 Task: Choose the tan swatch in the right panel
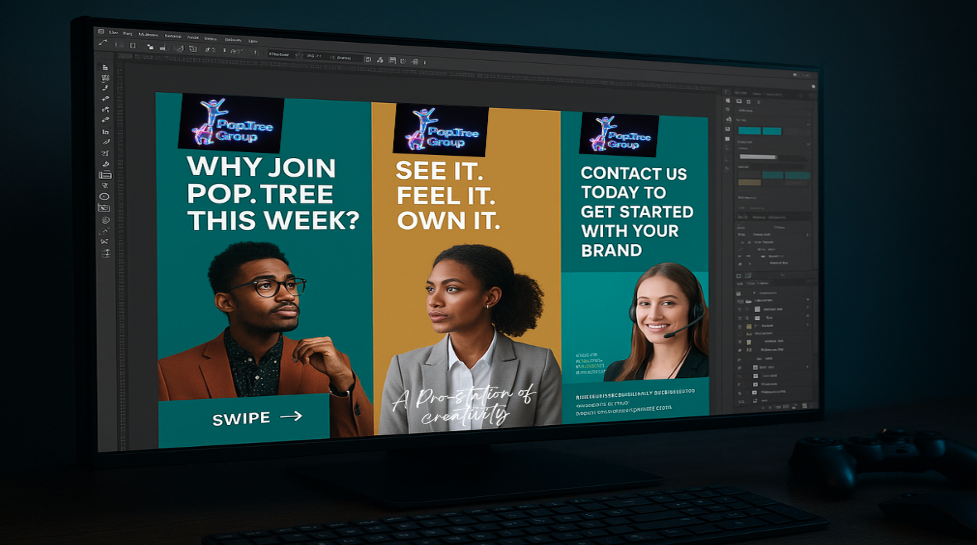pos(750,182)
